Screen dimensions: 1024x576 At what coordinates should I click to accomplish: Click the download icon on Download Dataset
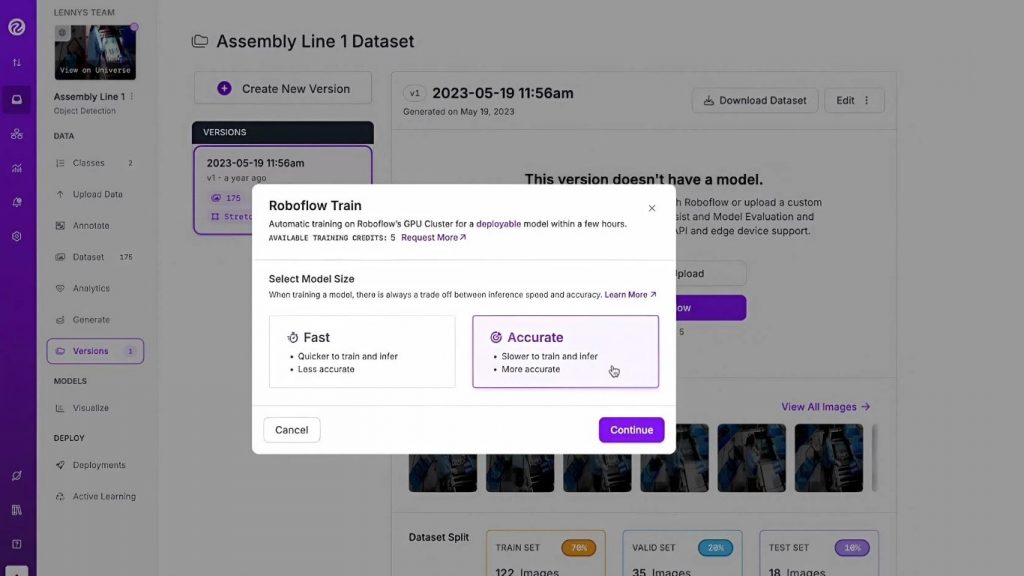tap(709, 100)
